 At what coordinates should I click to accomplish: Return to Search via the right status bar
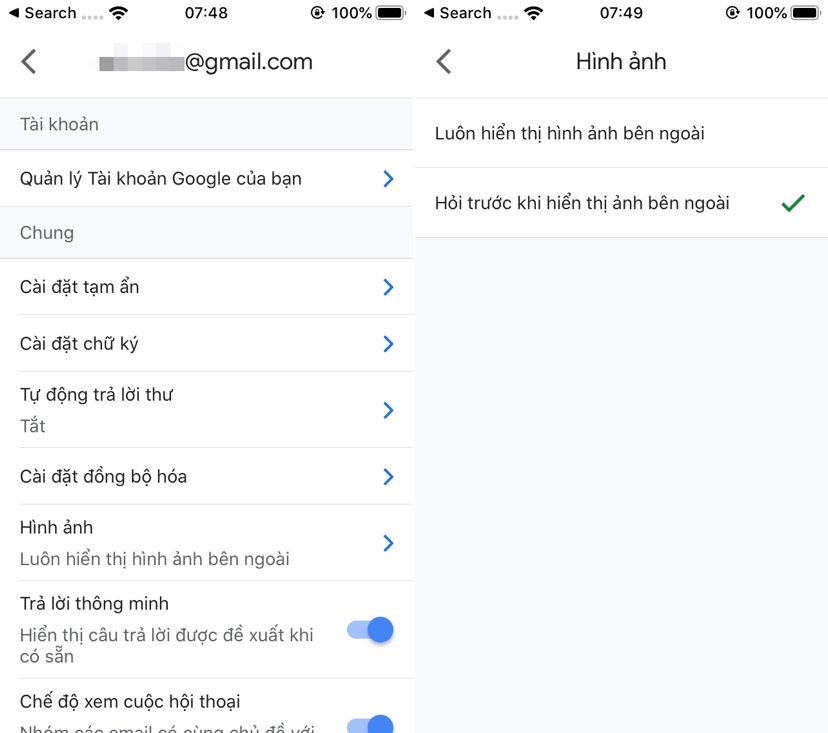click(x=458, y=13)
